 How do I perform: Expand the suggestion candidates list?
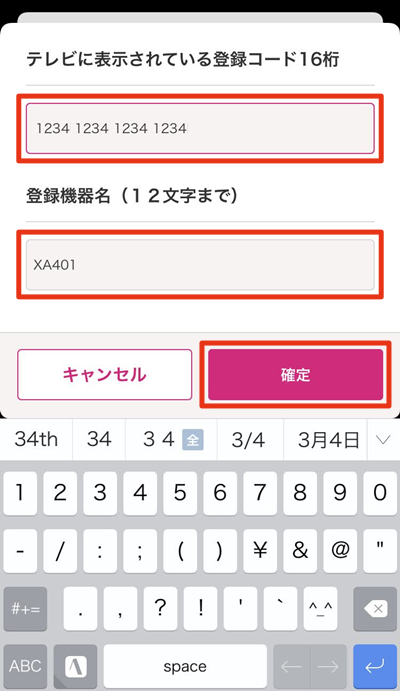(x=383, y=439)
